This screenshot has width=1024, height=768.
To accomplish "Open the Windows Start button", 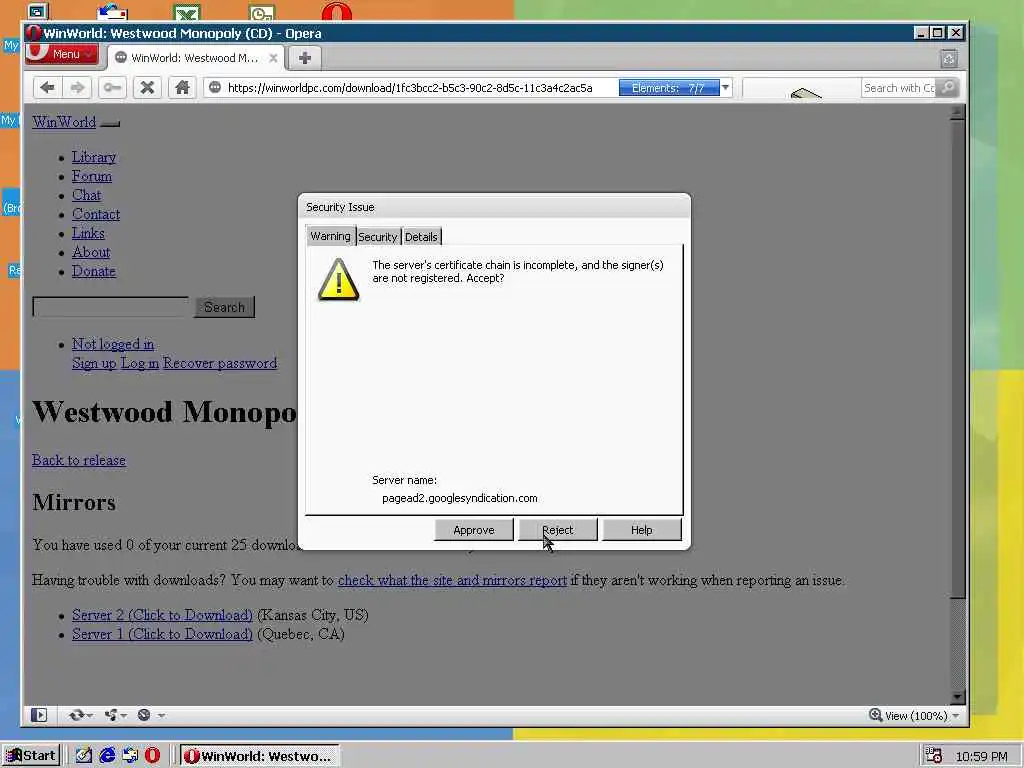I will (x=31, y=756).
